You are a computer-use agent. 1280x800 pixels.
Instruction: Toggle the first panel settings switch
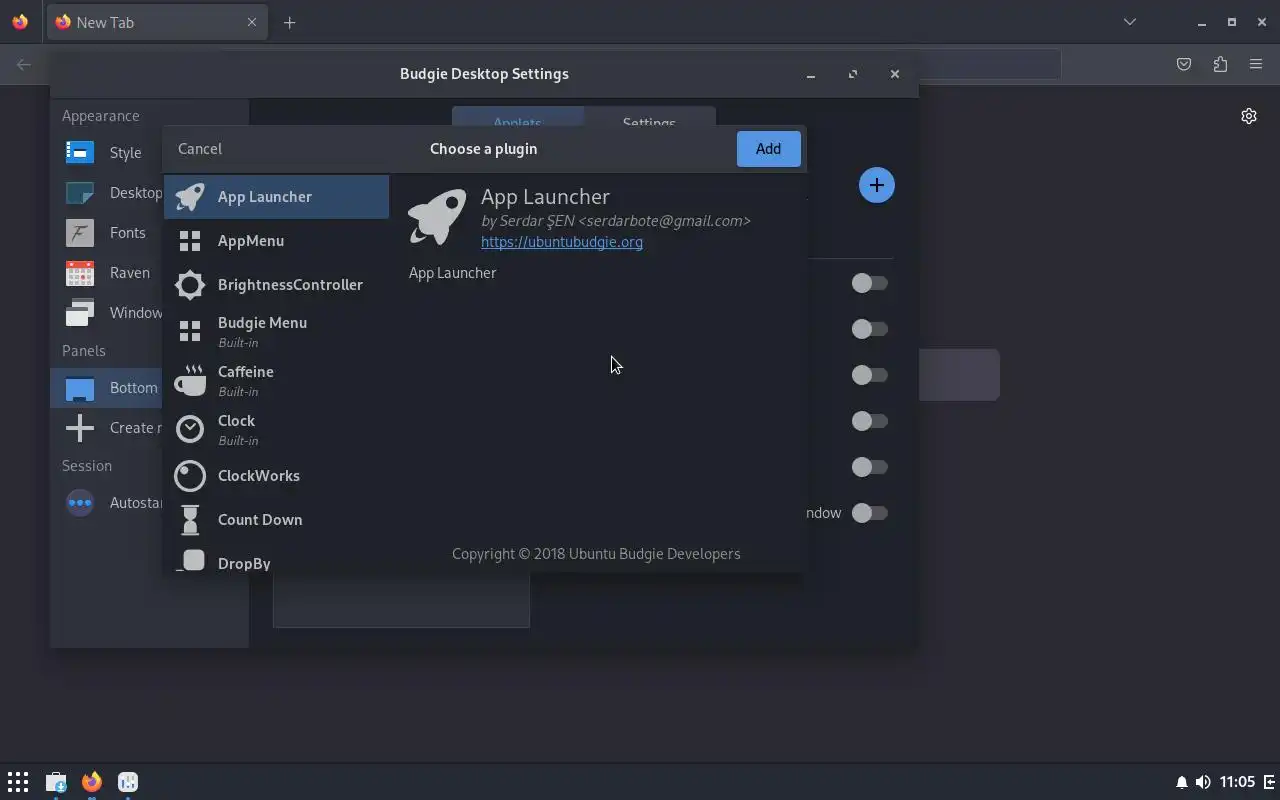pyautogui.click(x=869, y=283)
